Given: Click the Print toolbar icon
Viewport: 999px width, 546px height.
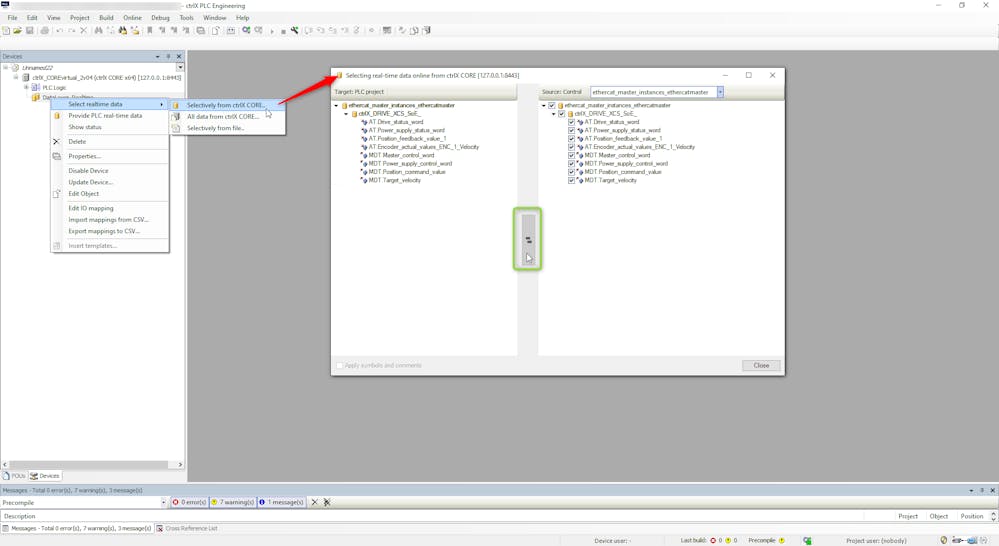Looking at the screenshot, I should (45, 31).
